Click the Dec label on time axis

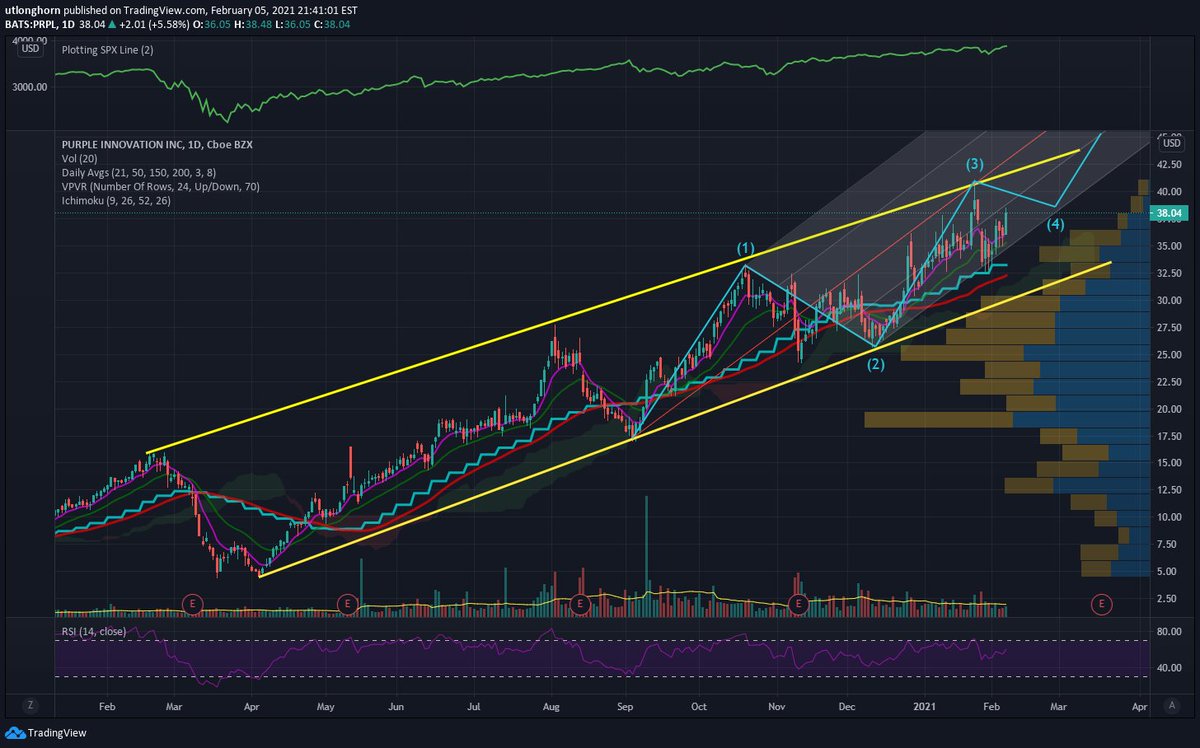coord(846,704)
